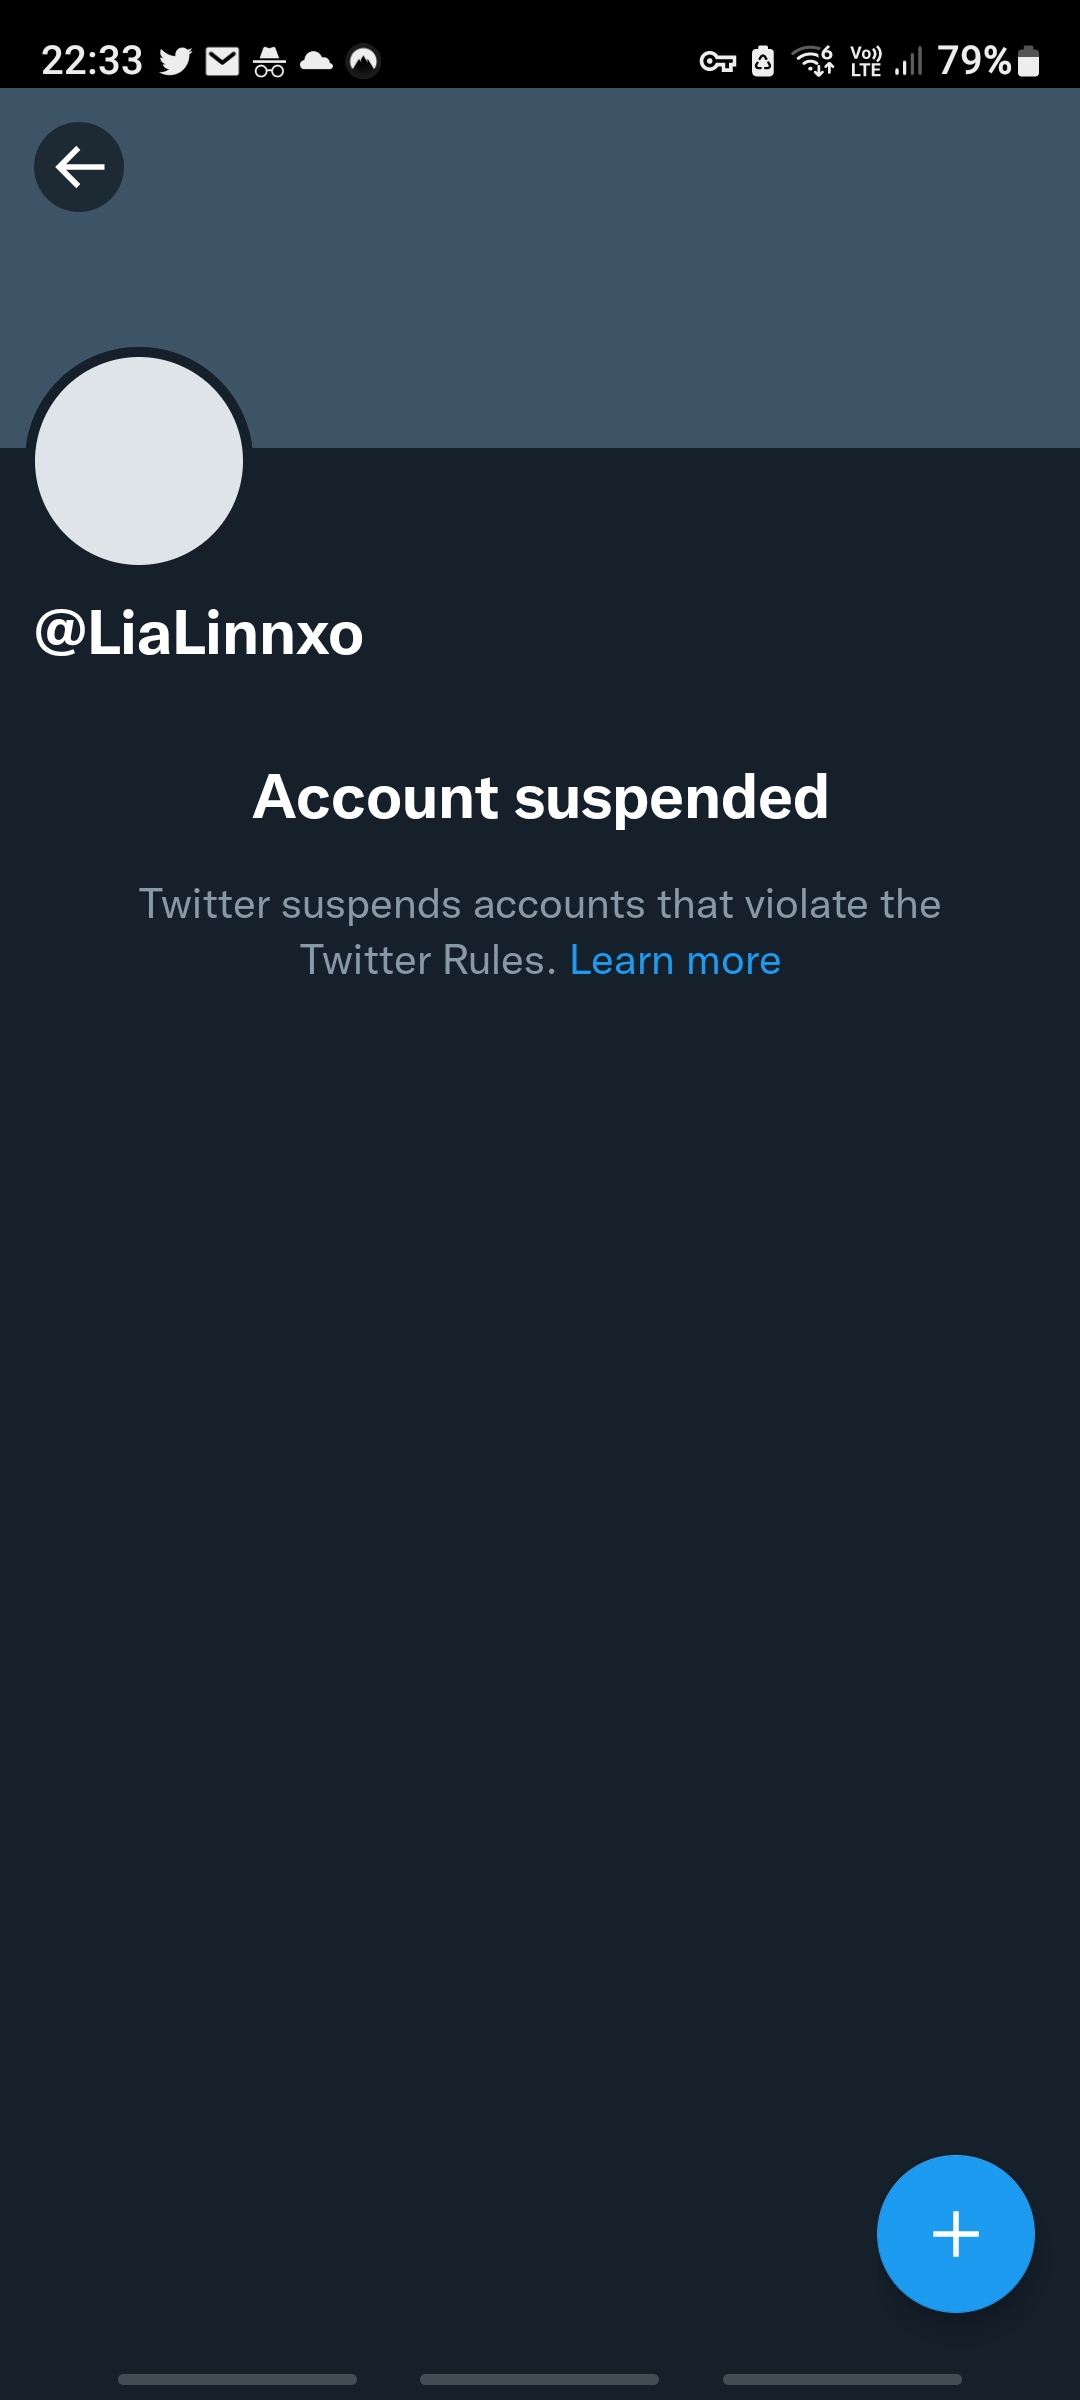This screenshot has height=2400, width=1080.
Task: Tap the VoLTE indicator icon
Action: click(866, 62)
